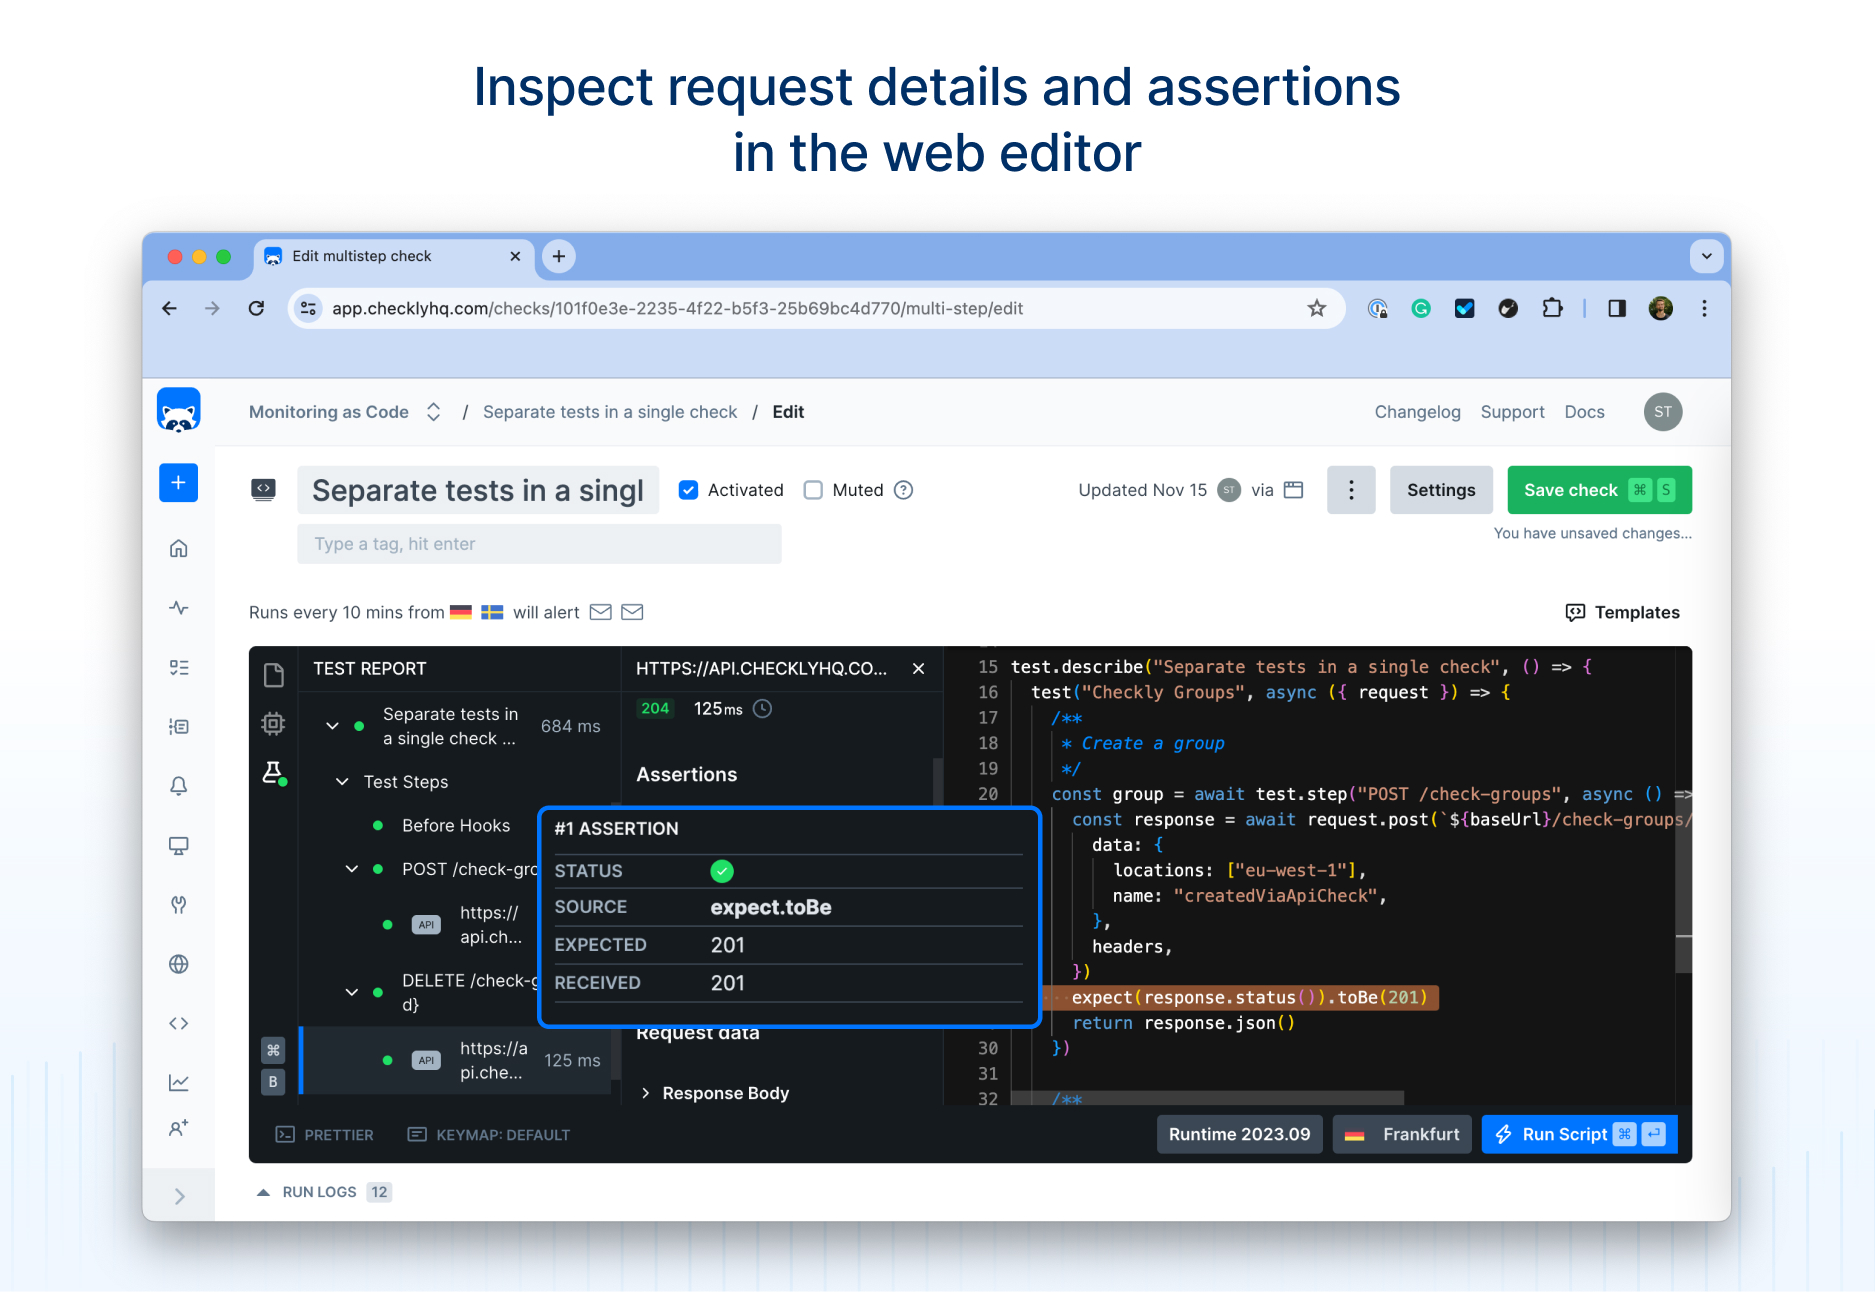Open the test flask panel icon
Image resolution: width=1875 pixels, height=1292 pixels.
tap(274, 772)
